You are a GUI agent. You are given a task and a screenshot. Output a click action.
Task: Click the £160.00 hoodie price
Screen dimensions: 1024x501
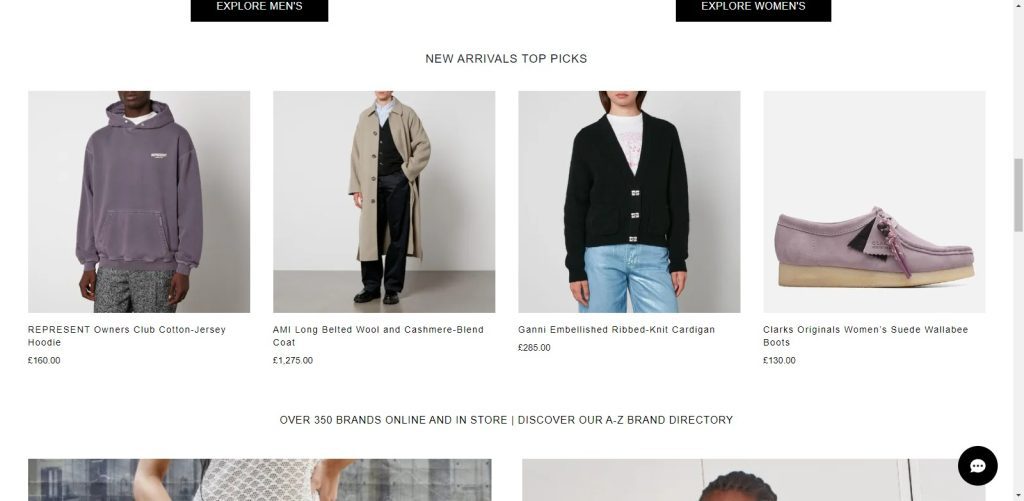44,361
